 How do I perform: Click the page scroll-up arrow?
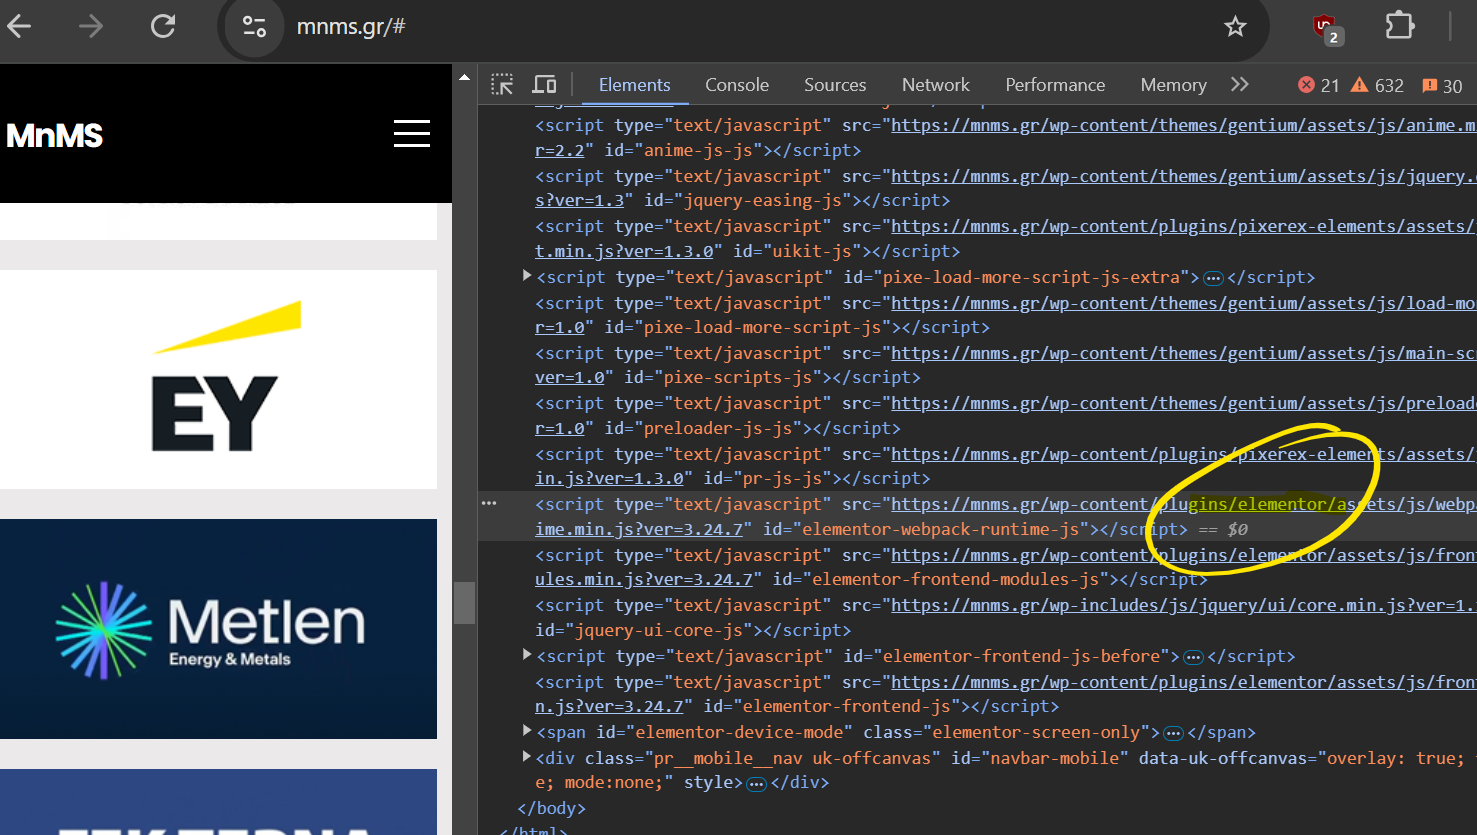click(464, 77)
